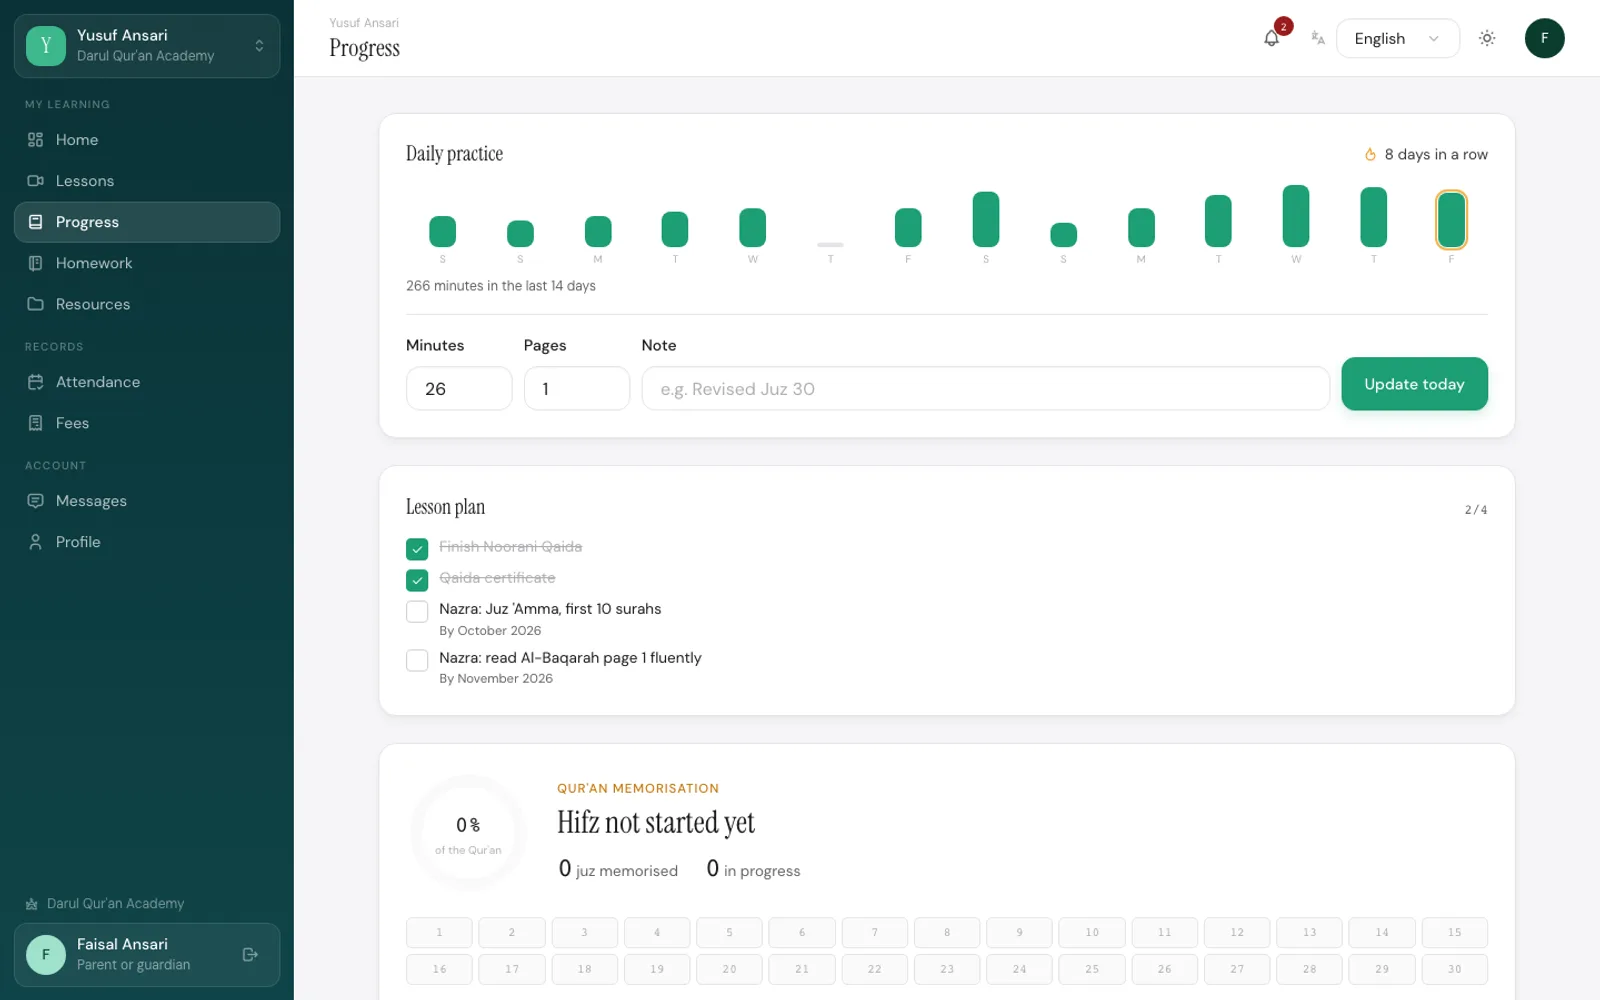Click the streak flame icon
1600x1000 pixels.
(x=1370, y=154)
